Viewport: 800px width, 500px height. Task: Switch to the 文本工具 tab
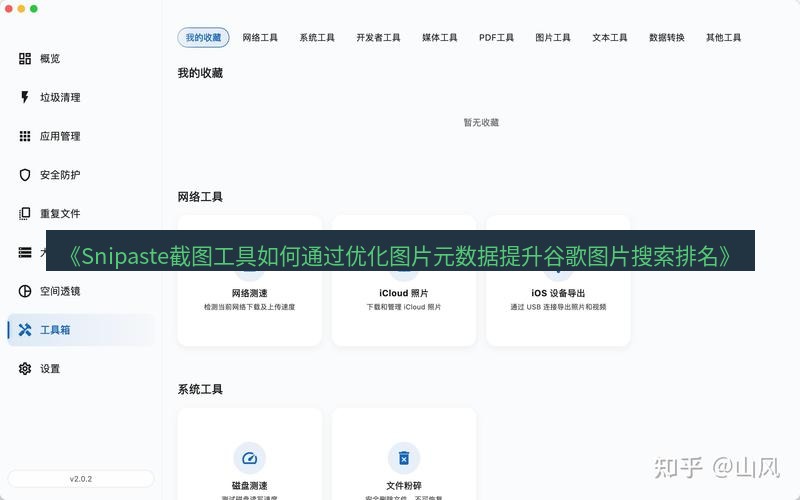click(x=609, y=38)
